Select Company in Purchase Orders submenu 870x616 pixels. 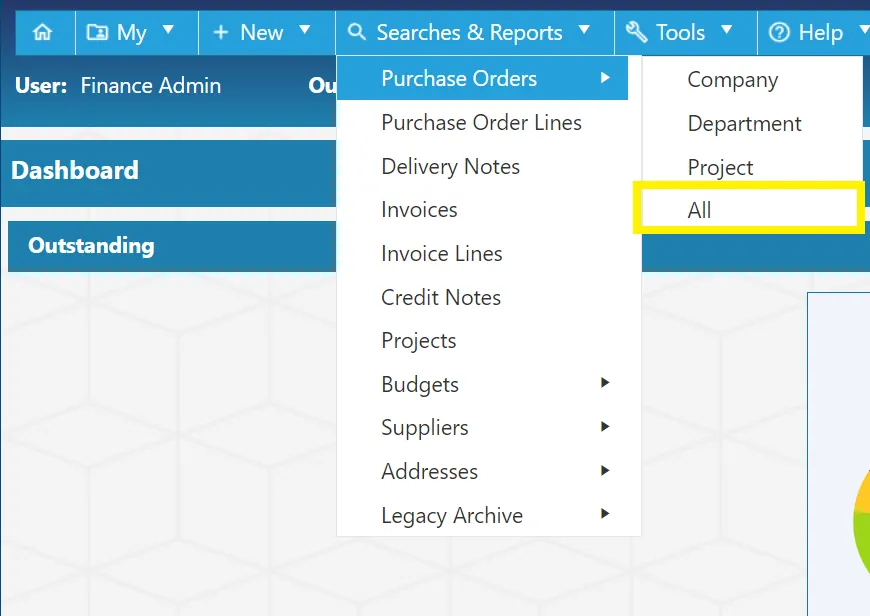click(x=752, y=80)
